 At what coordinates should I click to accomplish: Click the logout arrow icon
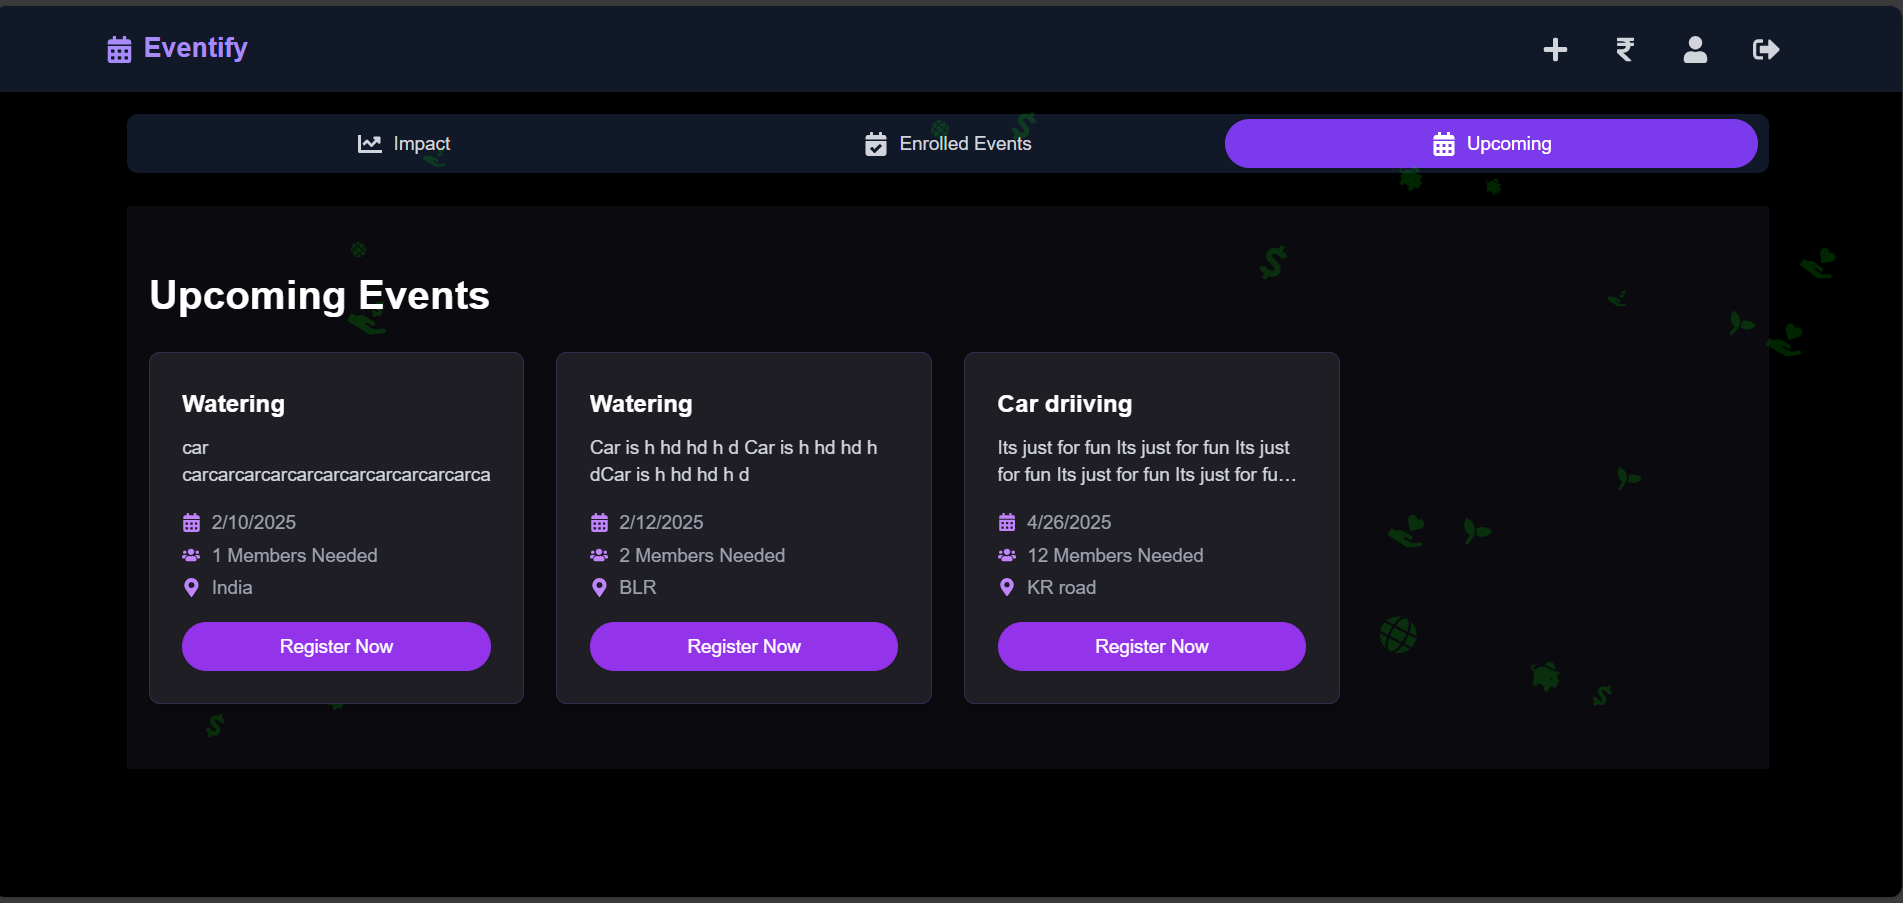point(1766,49)
